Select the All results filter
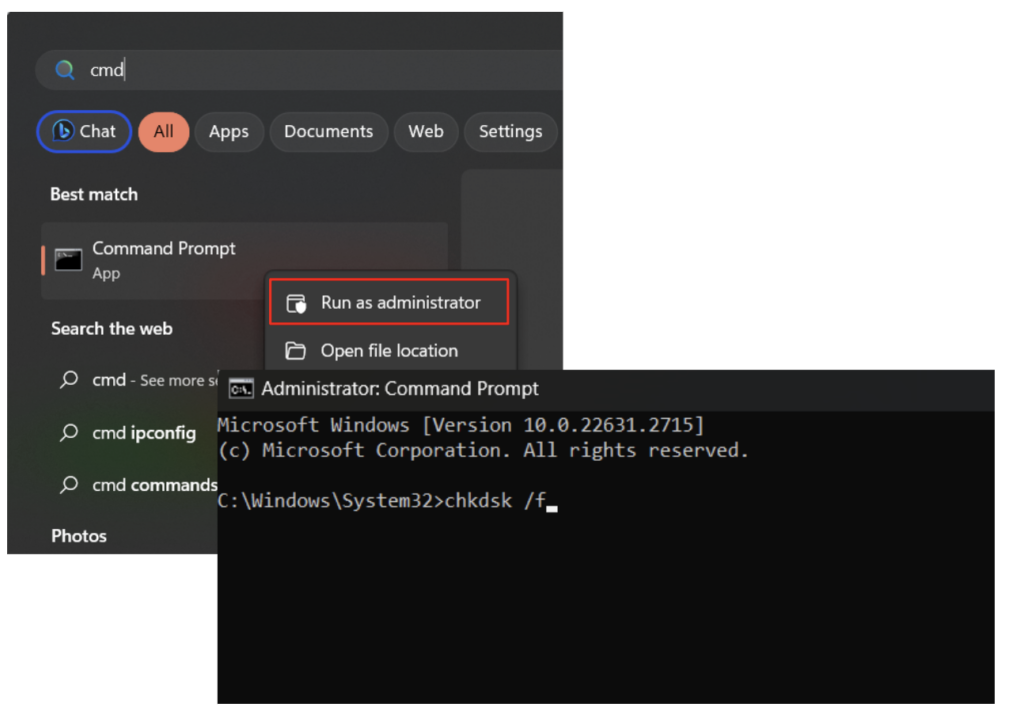The height and width of the screenshot is (711, 1024). (163, 131)
